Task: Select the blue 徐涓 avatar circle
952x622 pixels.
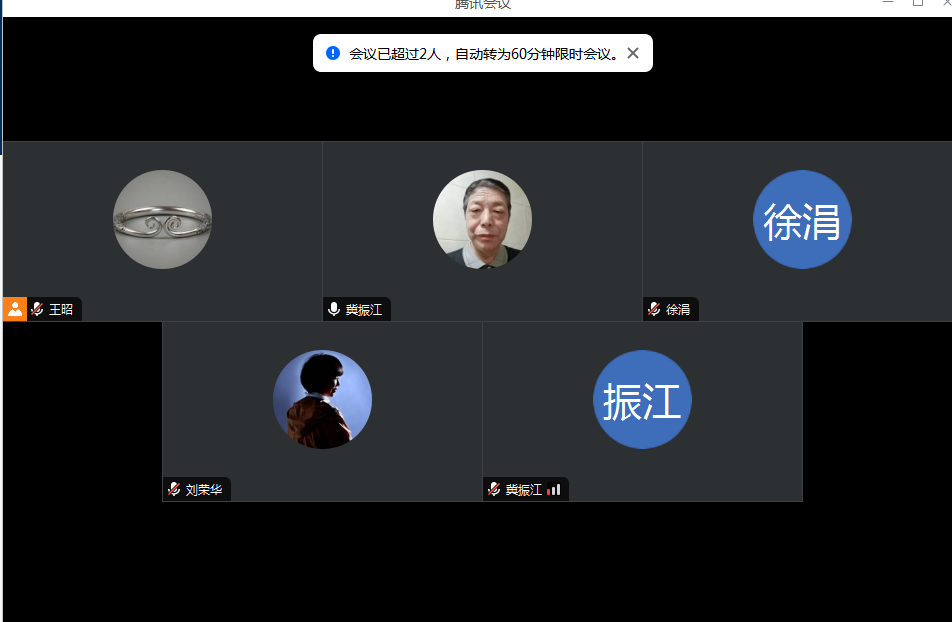Action: click(x=802, y=220)
